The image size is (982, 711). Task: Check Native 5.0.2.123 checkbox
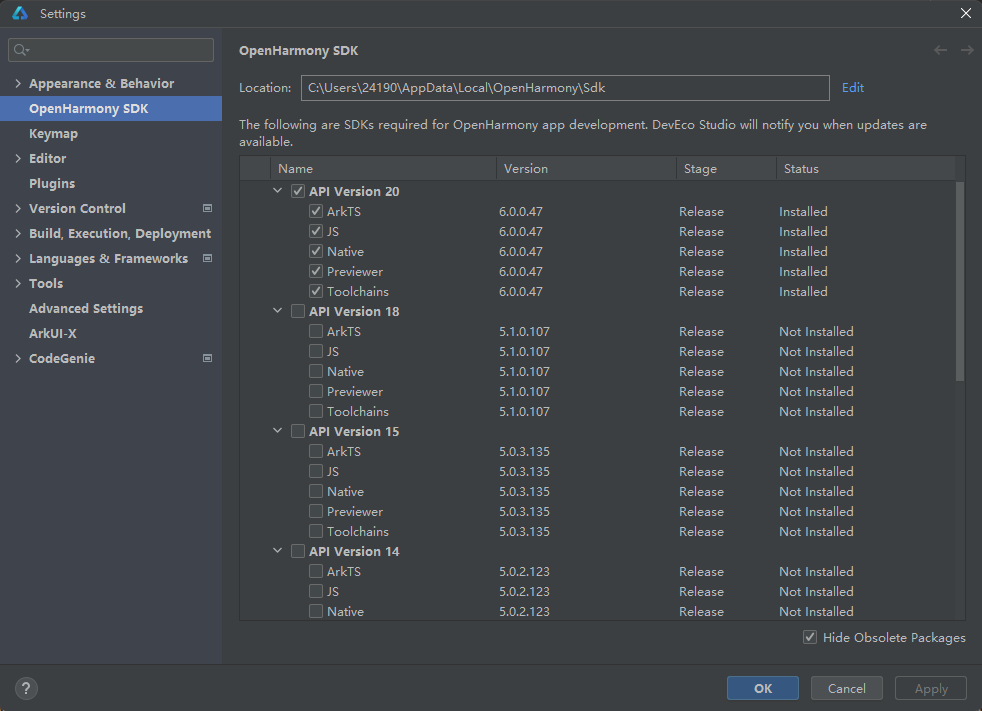coord(316,611)
